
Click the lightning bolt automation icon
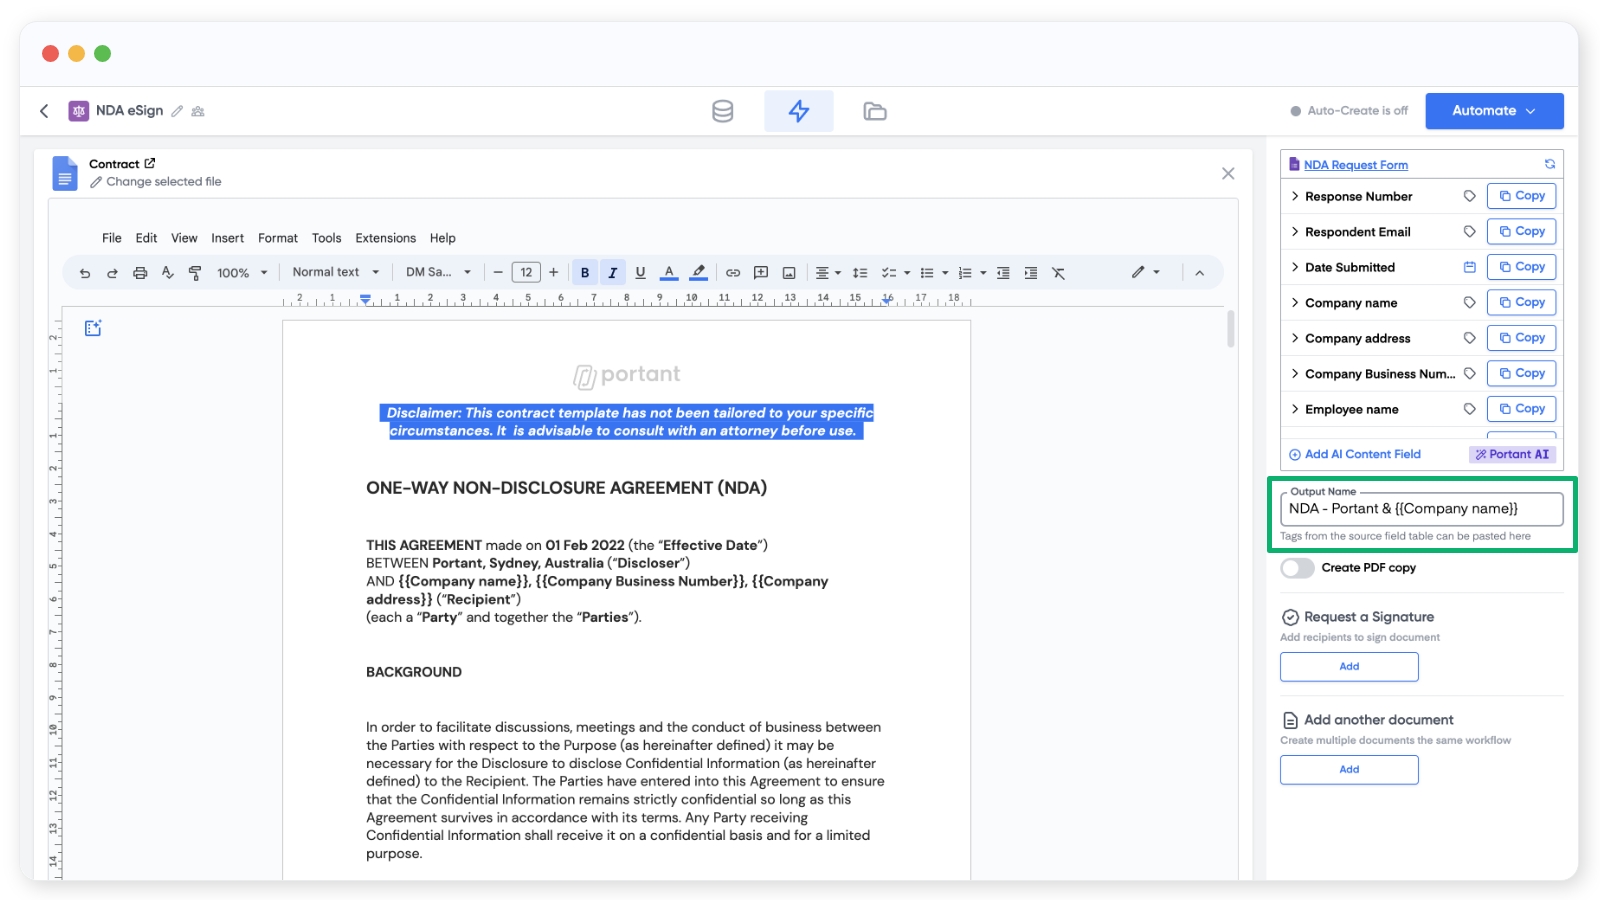pos(798,111)
